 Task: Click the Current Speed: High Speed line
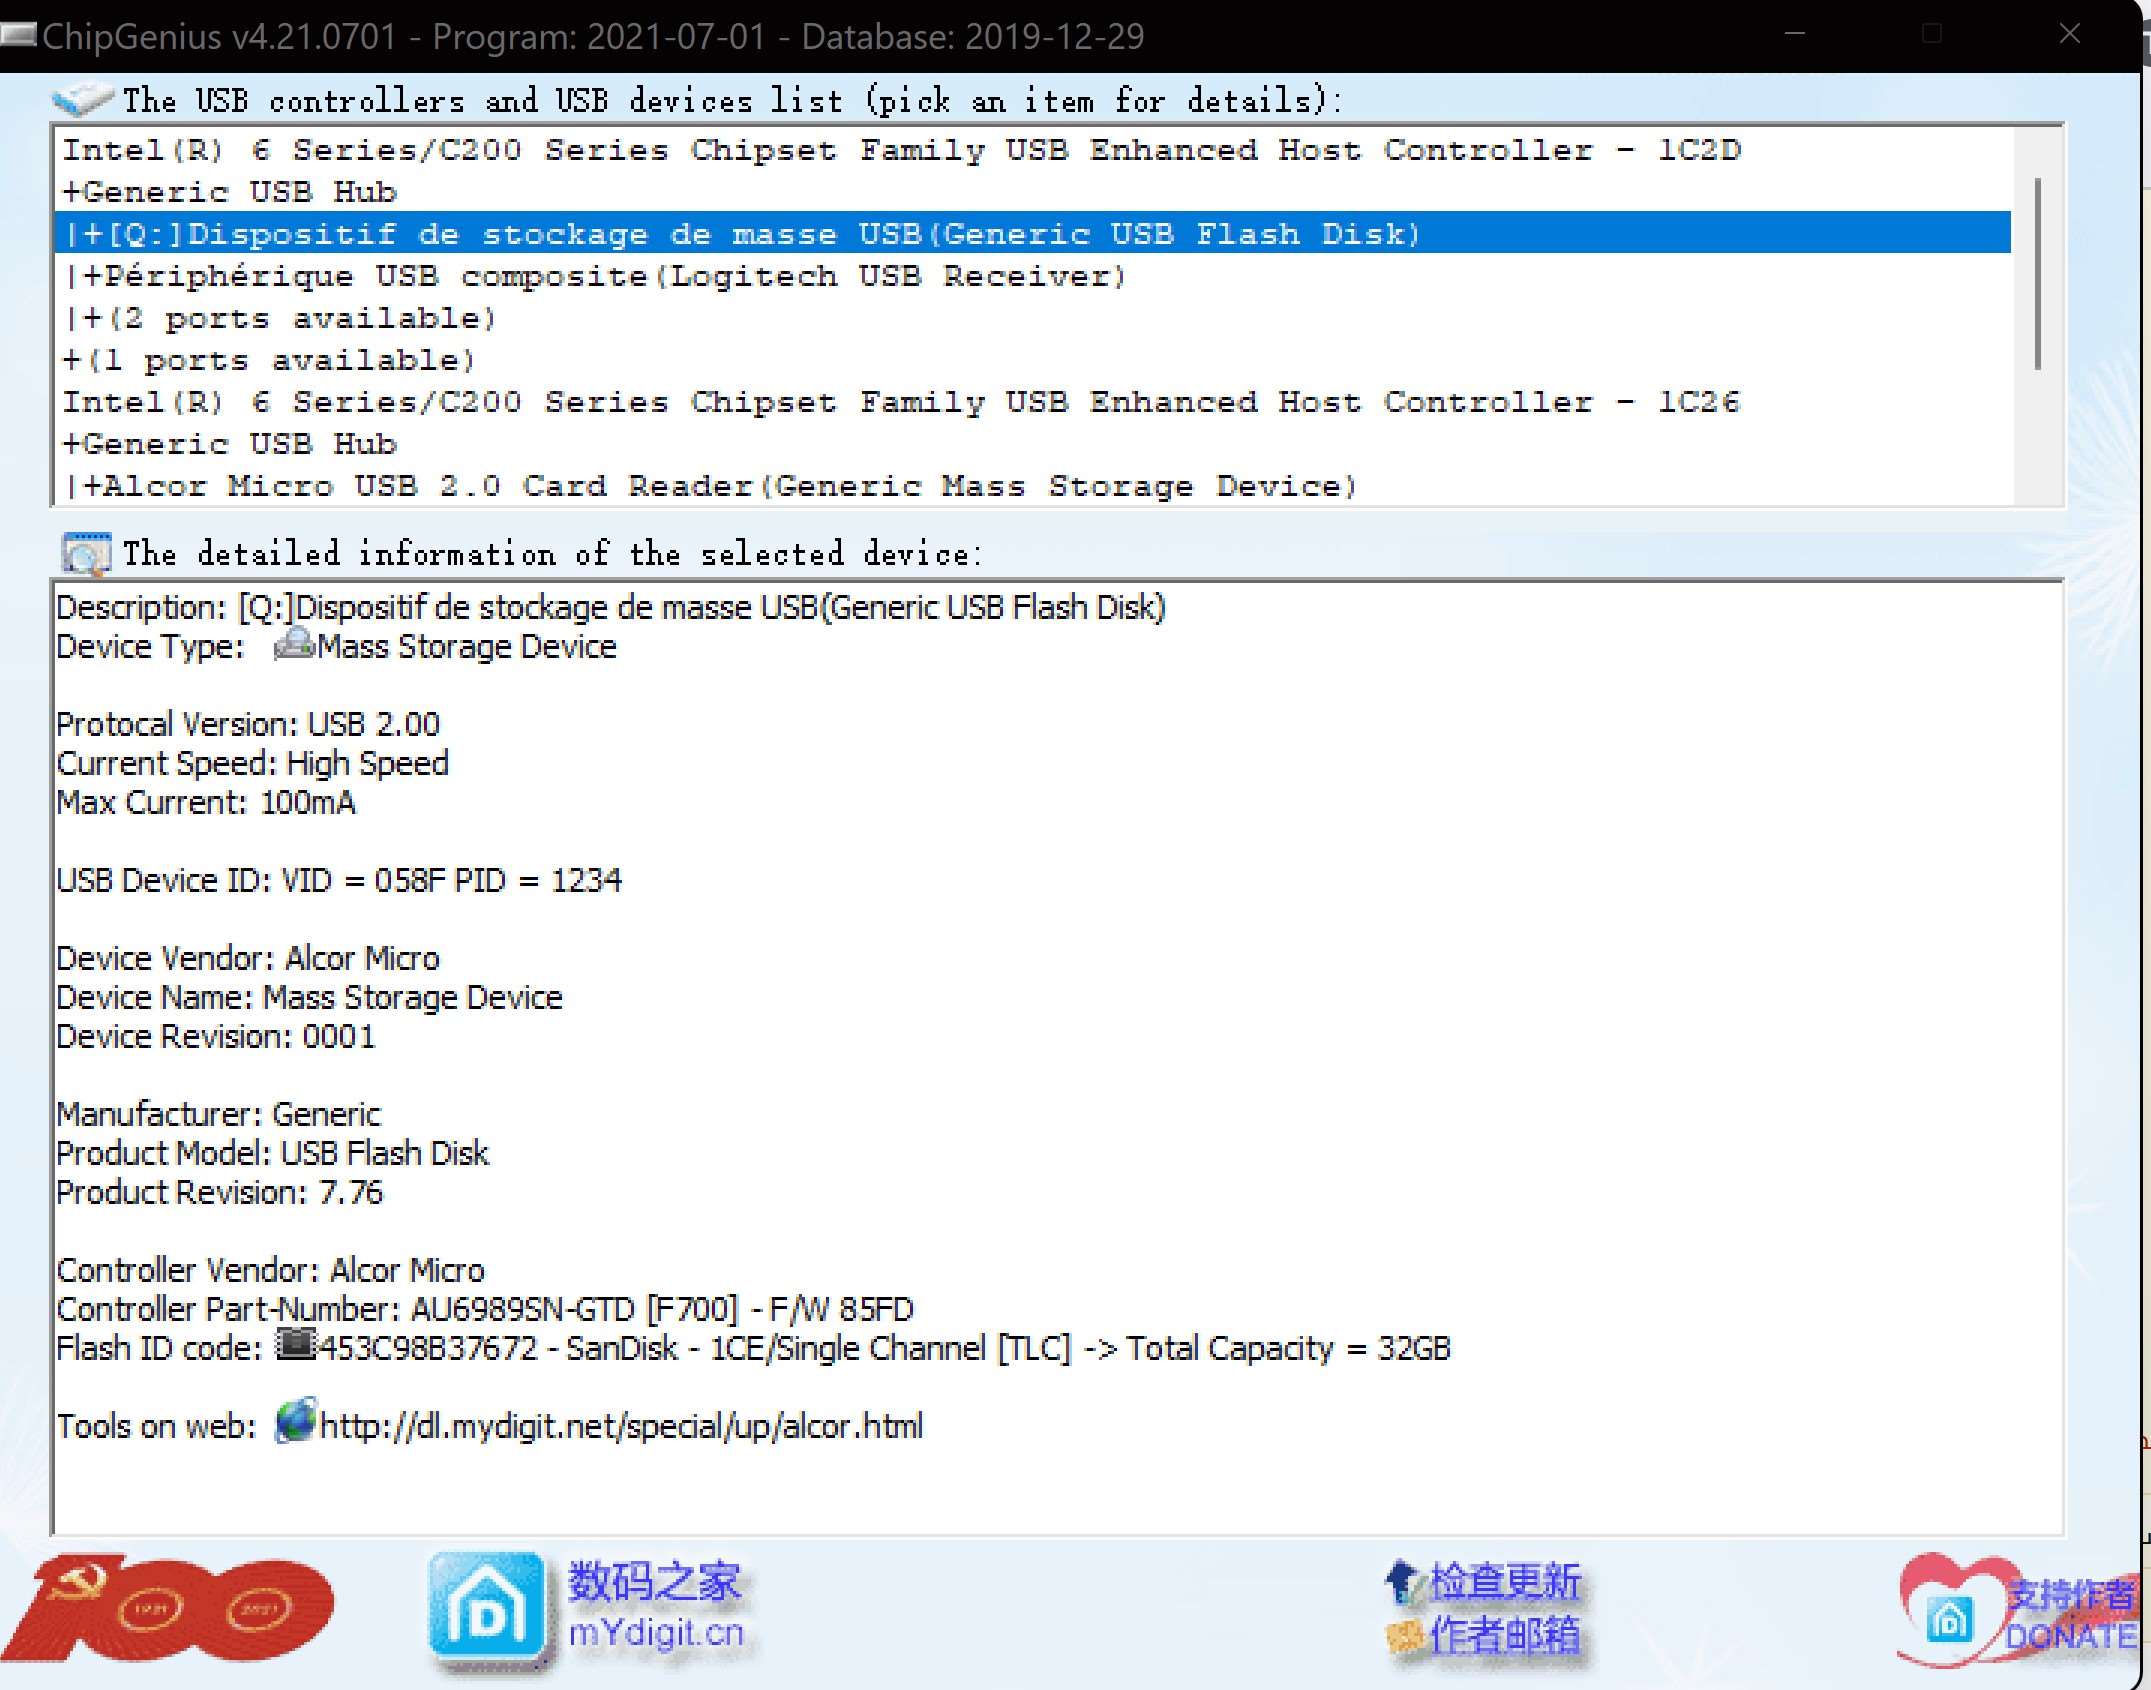pos(252,763)
